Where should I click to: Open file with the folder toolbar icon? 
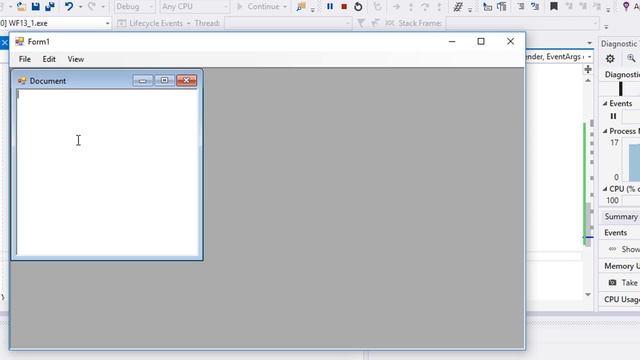click(21, 7)
